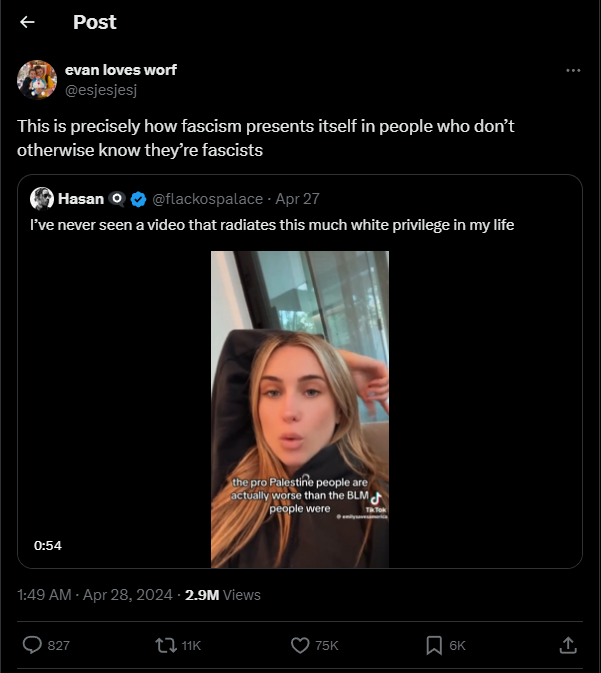The width and height of the screenshot is (601, 673).
Task: Click the affiliation badge beside Hasan
Action: click(117, 198)
